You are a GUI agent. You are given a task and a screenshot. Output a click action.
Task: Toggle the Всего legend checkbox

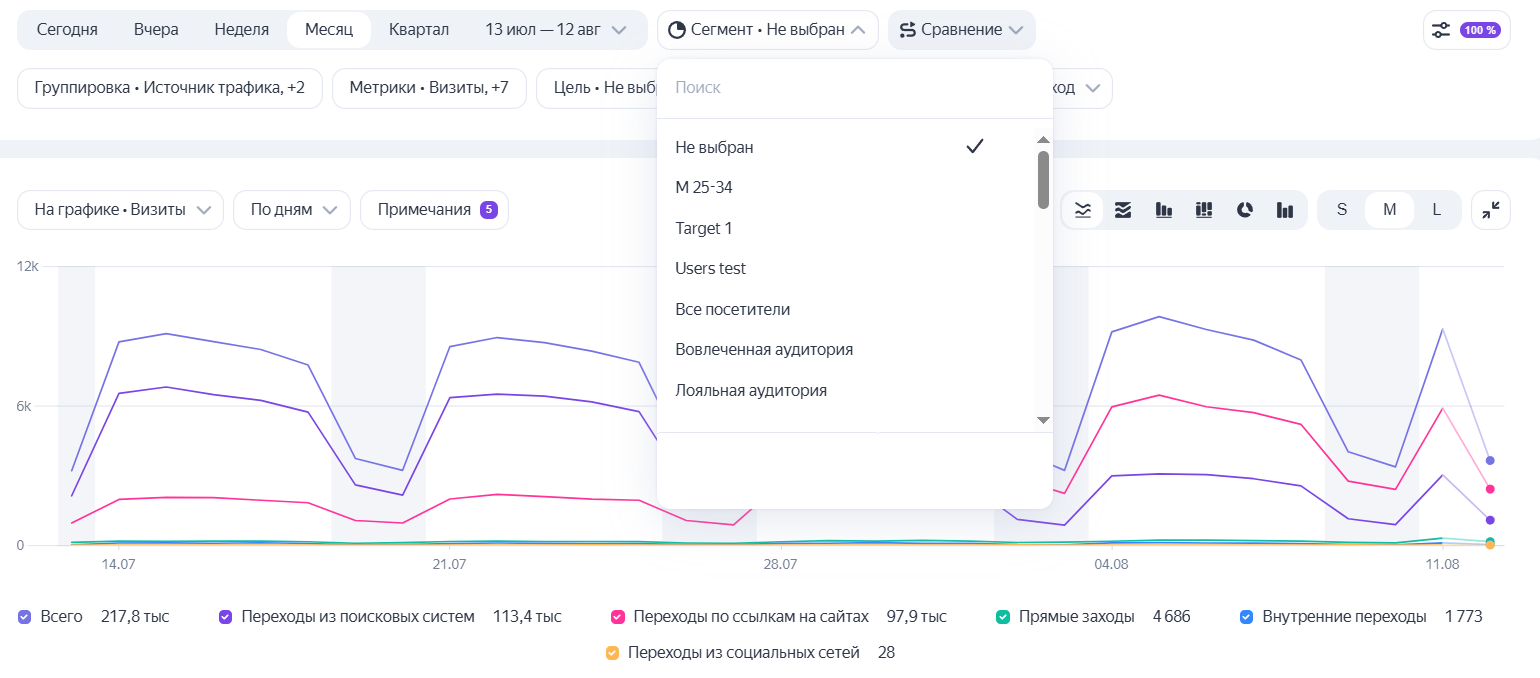[25, 617]
